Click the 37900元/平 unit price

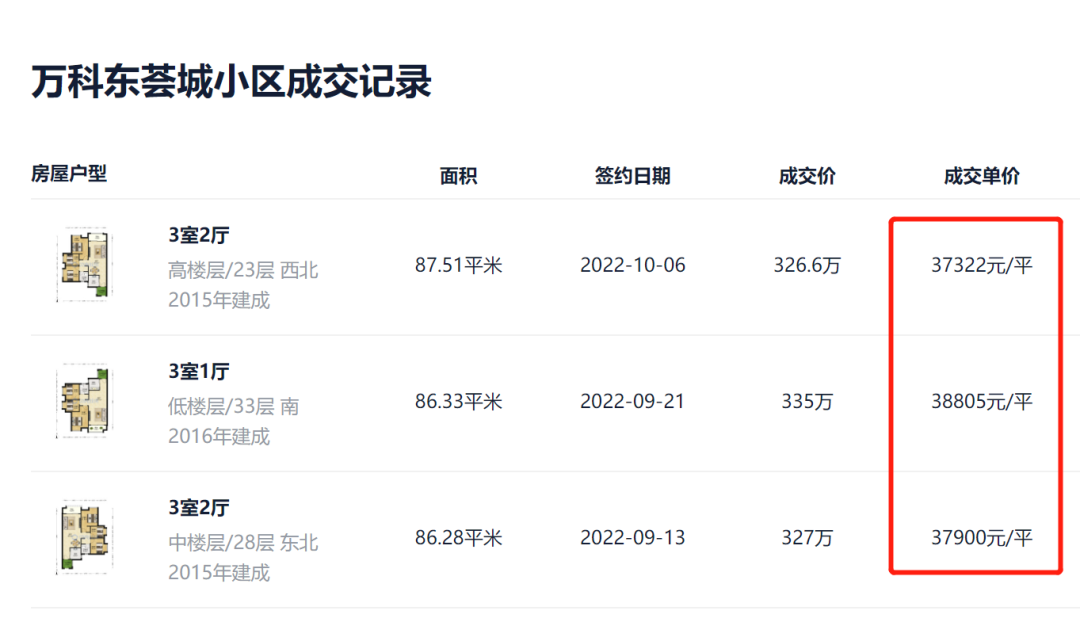tap(982, 538)
